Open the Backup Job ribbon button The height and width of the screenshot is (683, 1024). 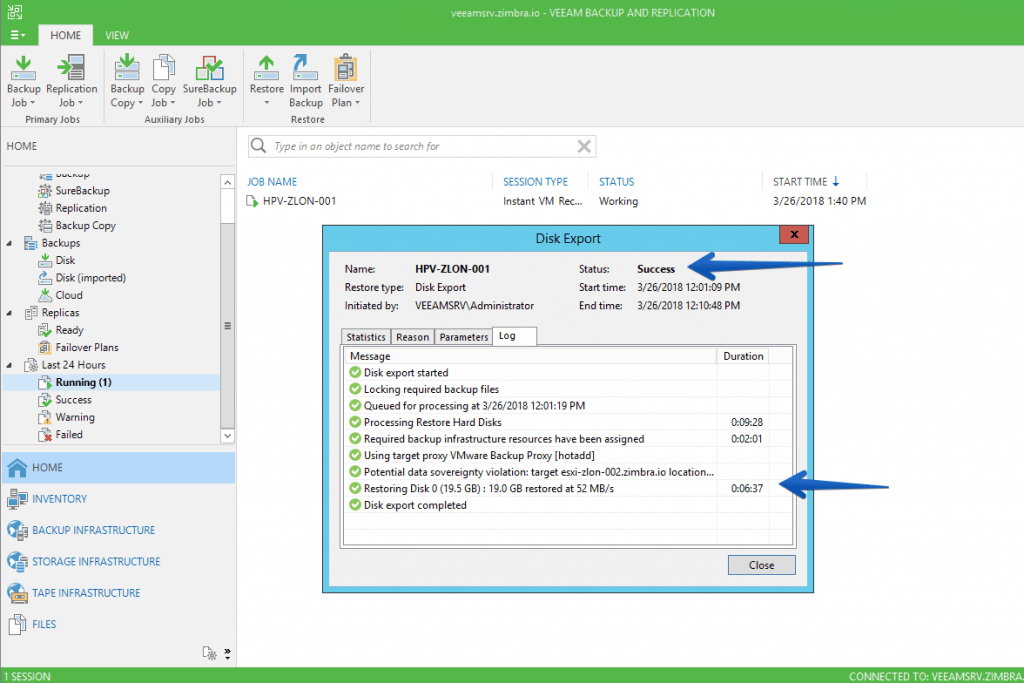pyautogui.click(x=24, y=81)
